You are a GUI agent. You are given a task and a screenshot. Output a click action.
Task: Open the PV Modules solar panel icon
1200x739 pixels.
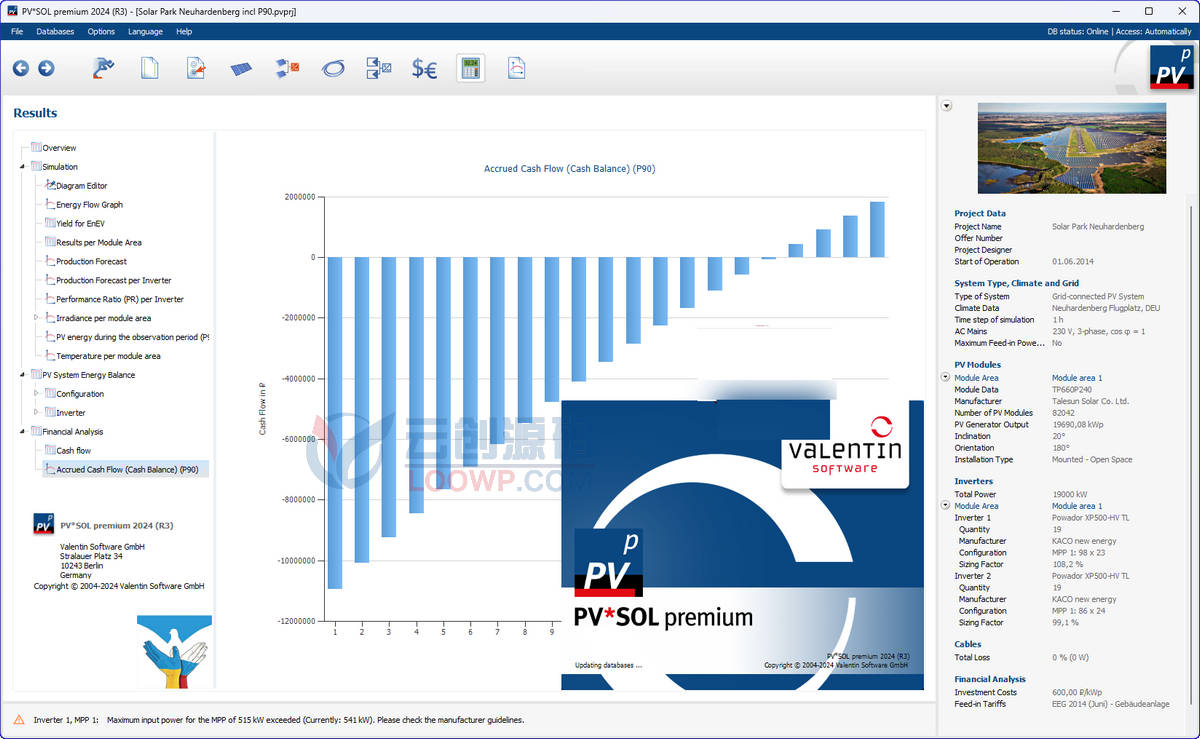[x=241, y=68]
